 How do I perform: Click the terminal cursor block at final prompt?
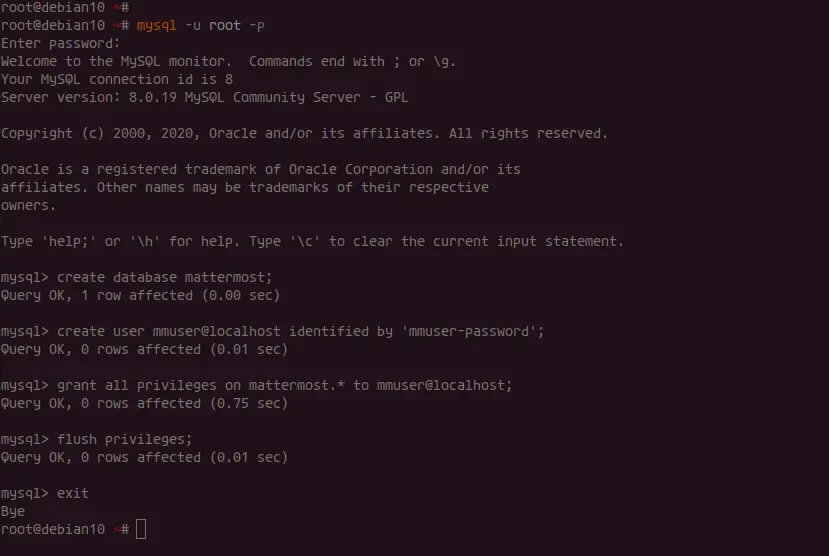(x=141, y=529)
